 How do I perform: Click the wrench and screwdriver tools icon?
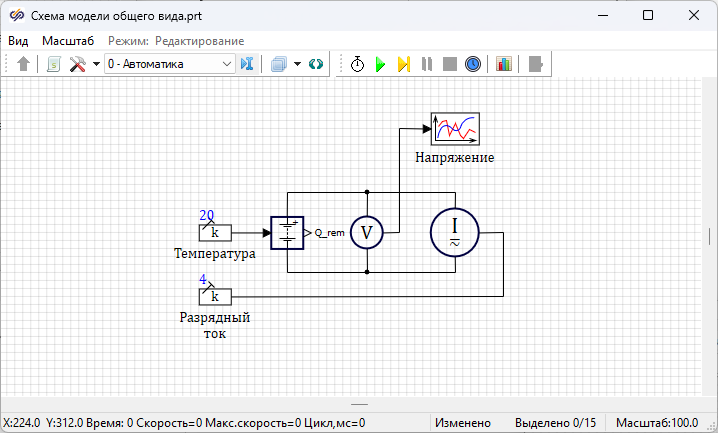tap(77, 64)
